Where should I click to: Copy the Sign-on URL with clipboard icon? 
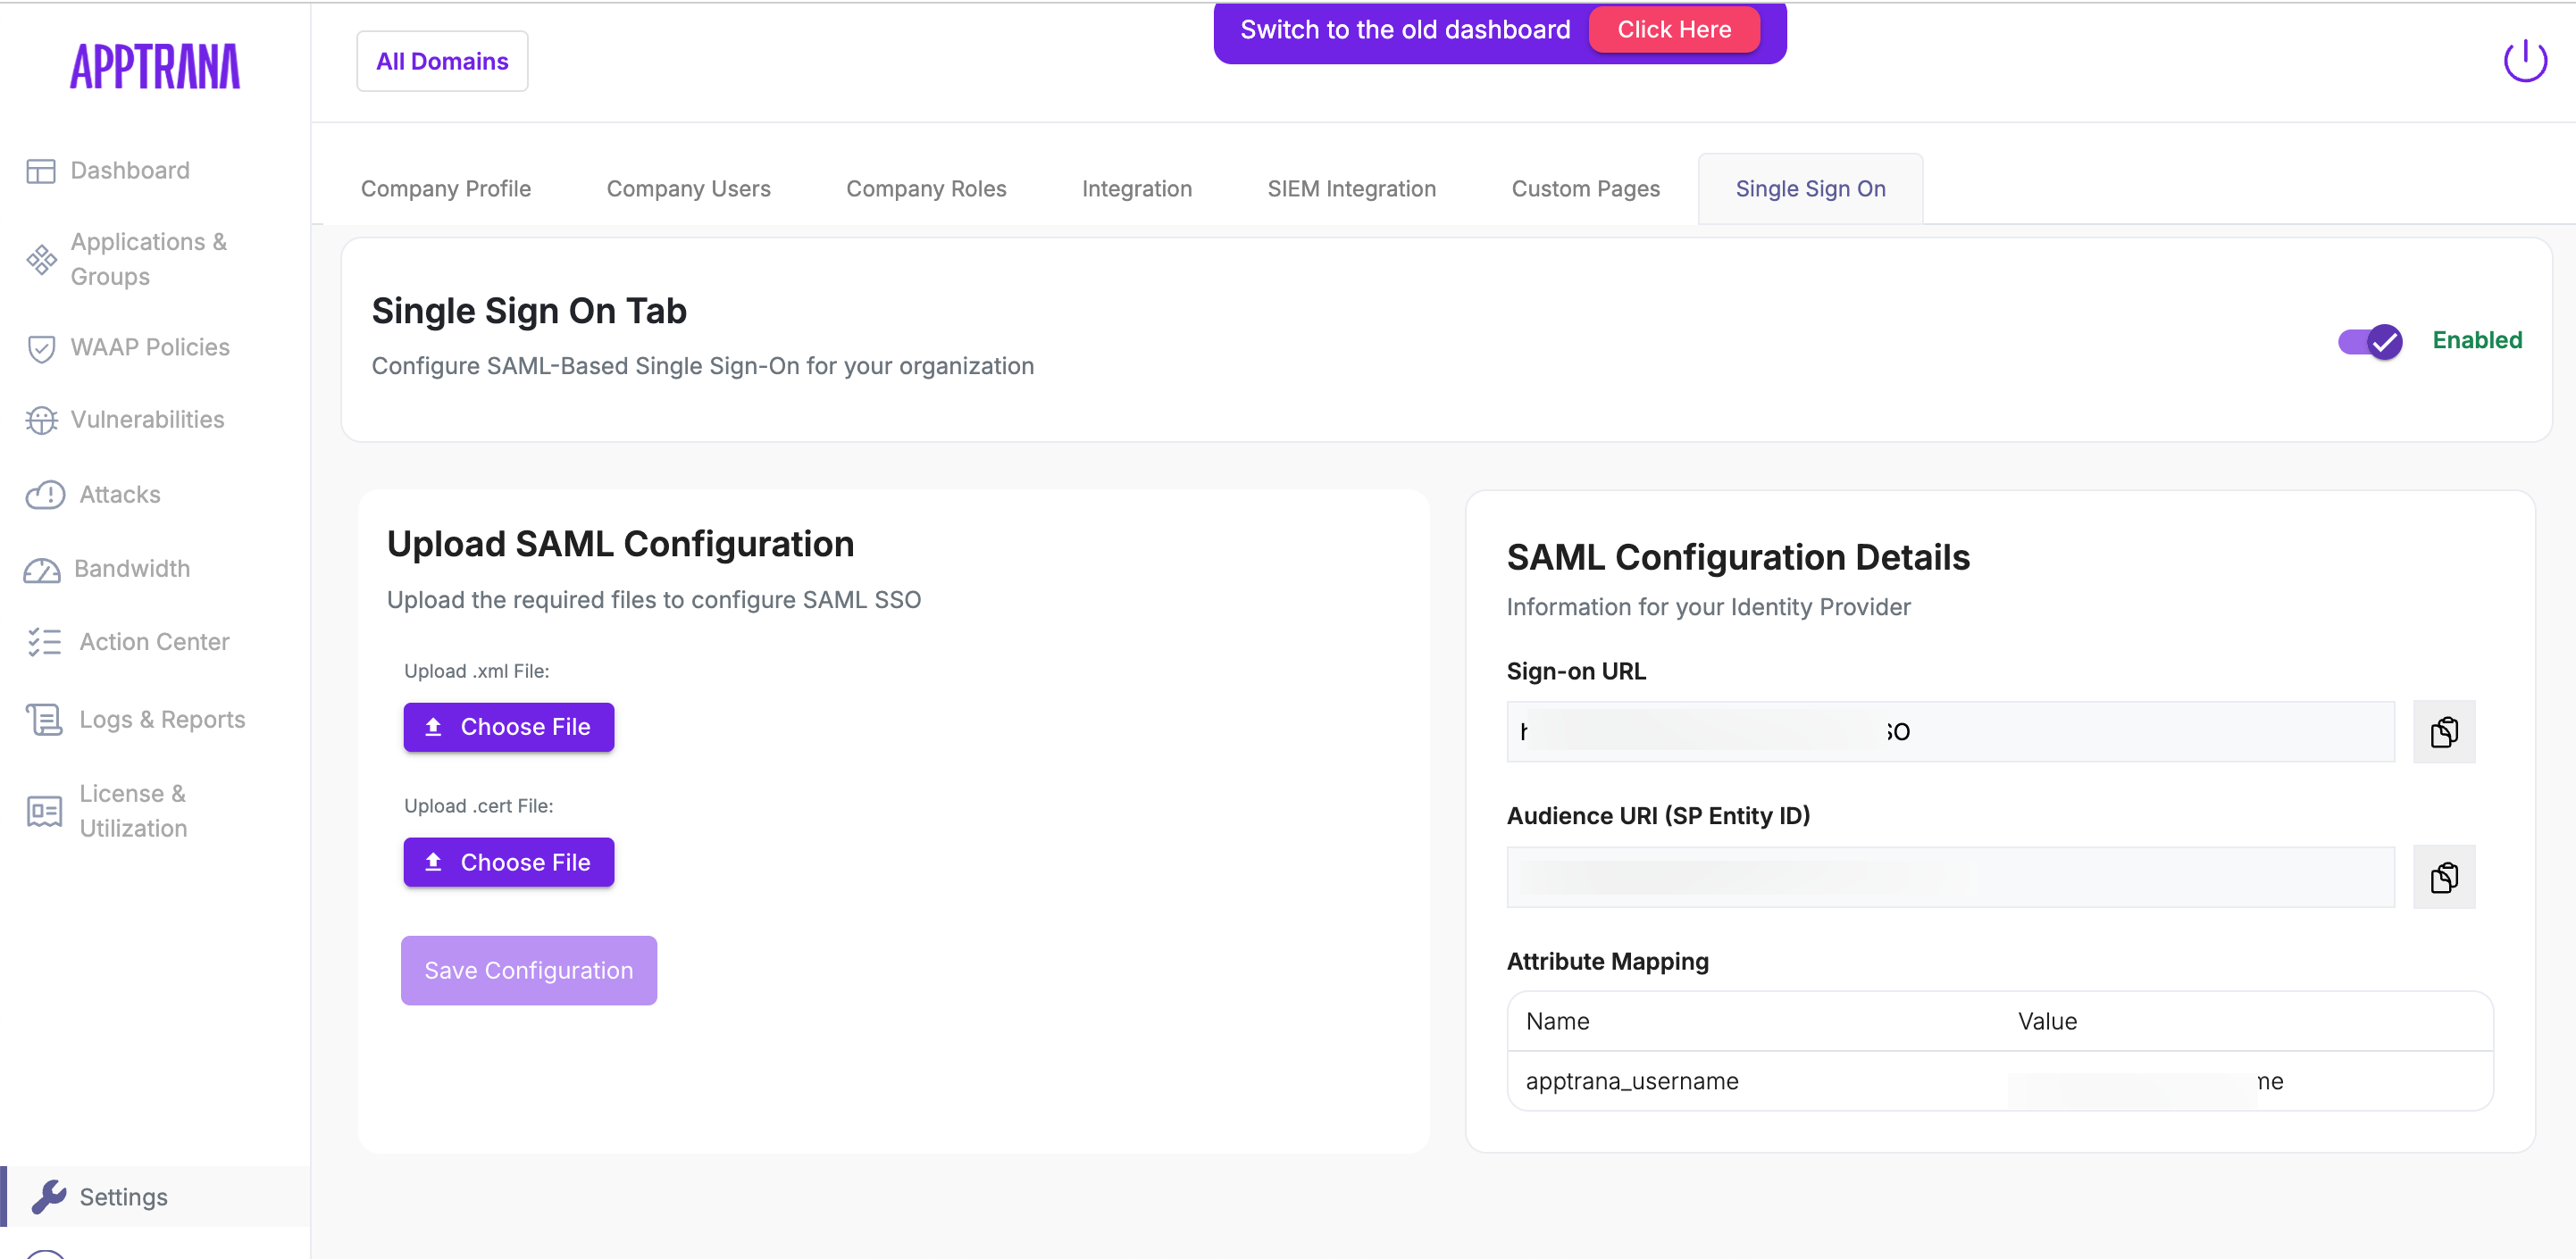pos(2443,732)
